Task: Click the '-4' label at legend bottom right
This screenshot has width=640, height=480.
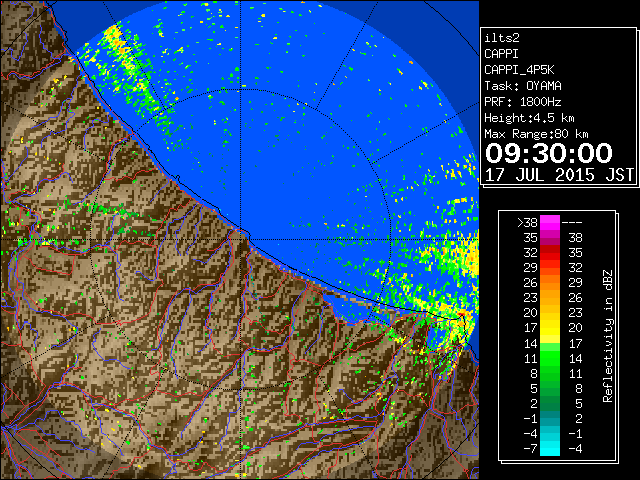Action: pyautogui.click(x=575, y=449)
